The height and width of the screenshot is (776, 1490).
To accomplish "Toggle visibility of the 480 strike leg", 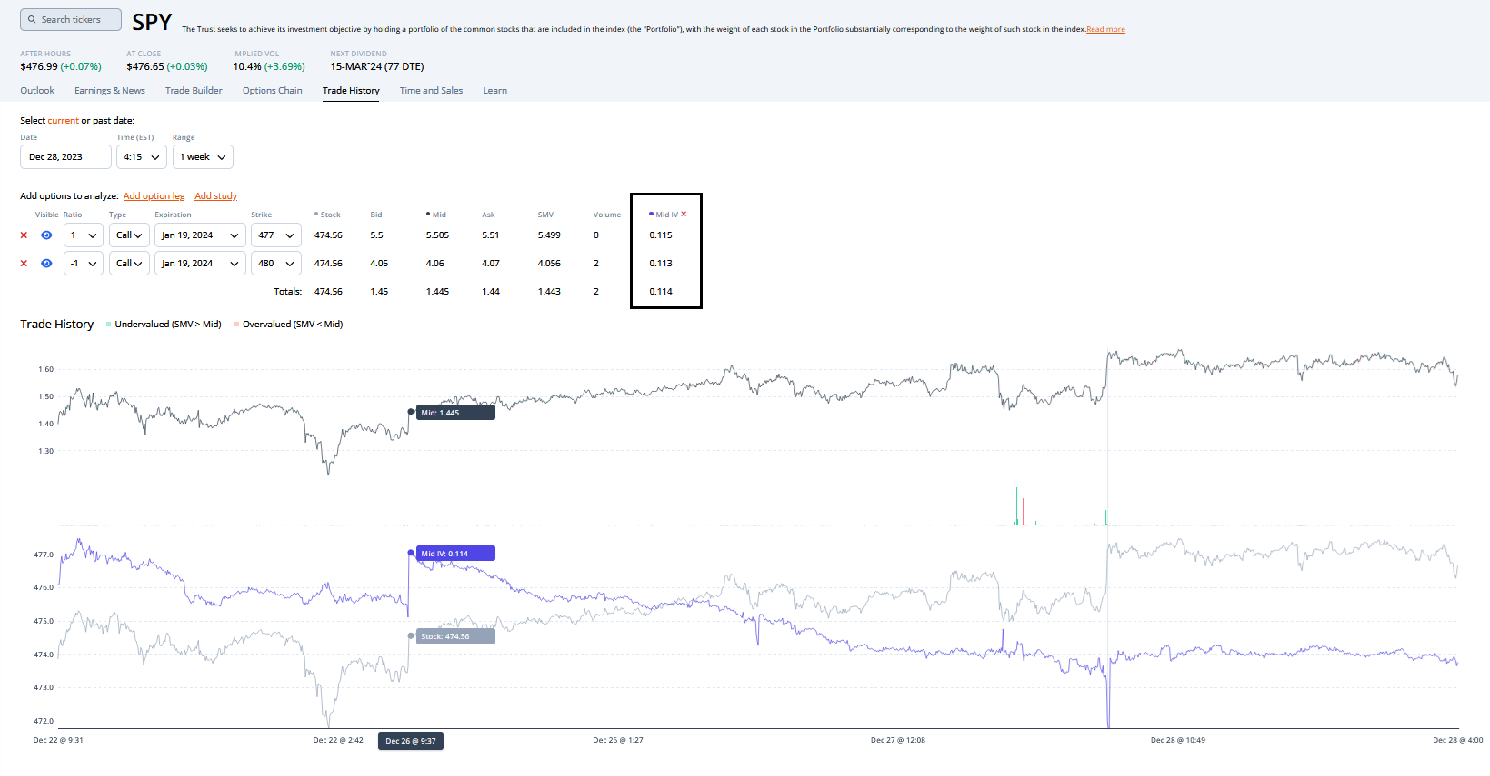I will click(x=46, y=263).
